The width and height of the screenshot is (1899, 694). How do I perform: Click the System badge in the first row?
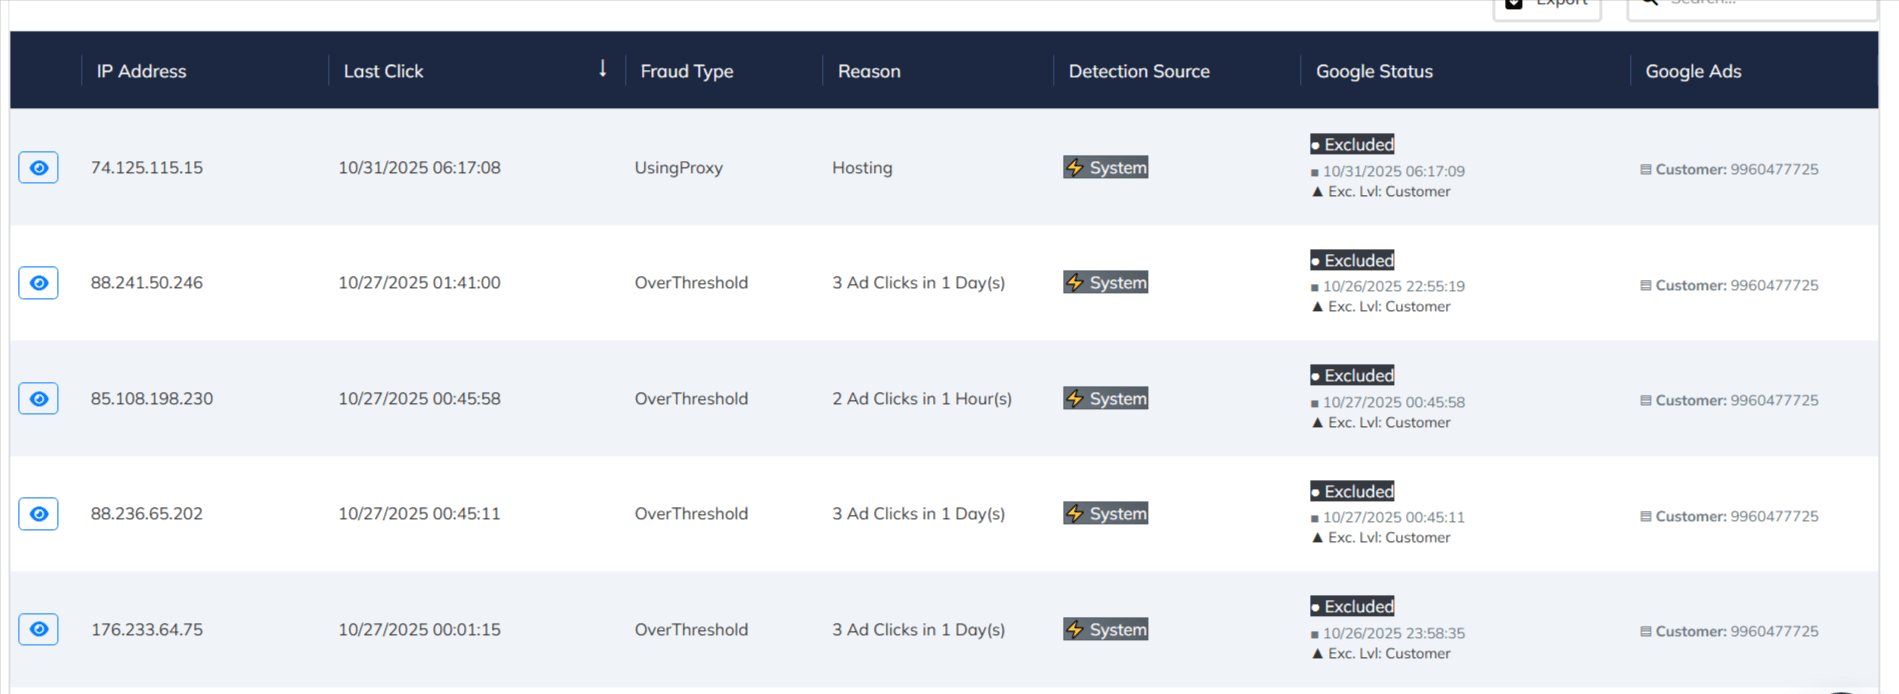pyautogui.click(x=1105, y=168)
